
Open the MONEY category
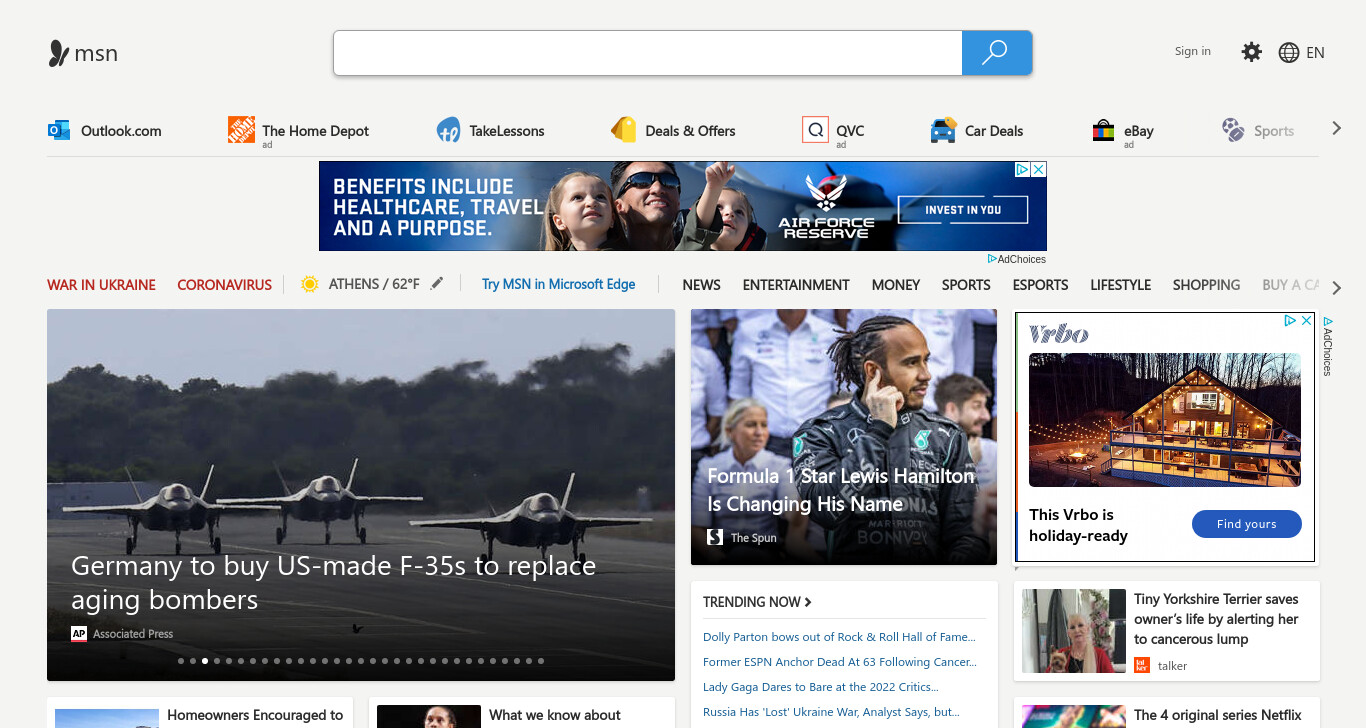895,285
